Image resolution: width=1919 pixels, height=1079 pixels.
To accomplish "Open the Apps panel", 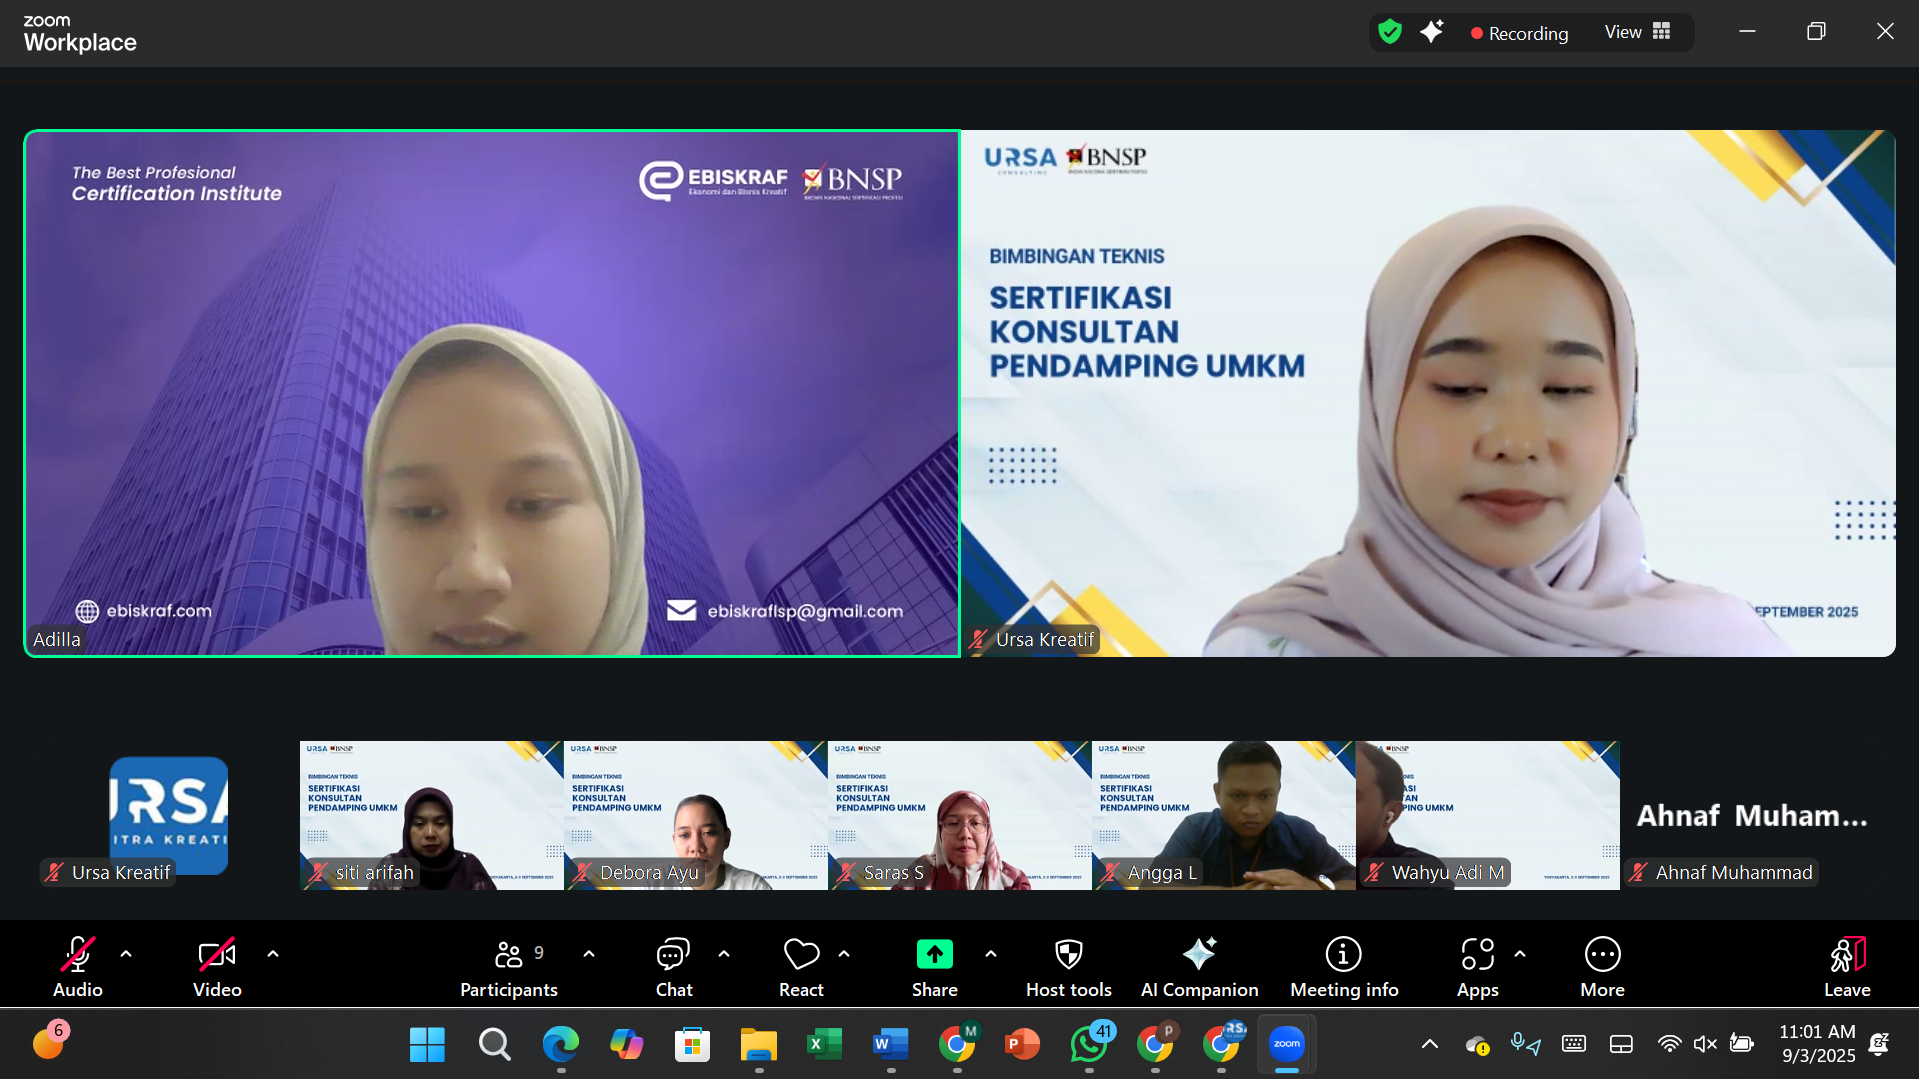I will tap(1477, 966).
